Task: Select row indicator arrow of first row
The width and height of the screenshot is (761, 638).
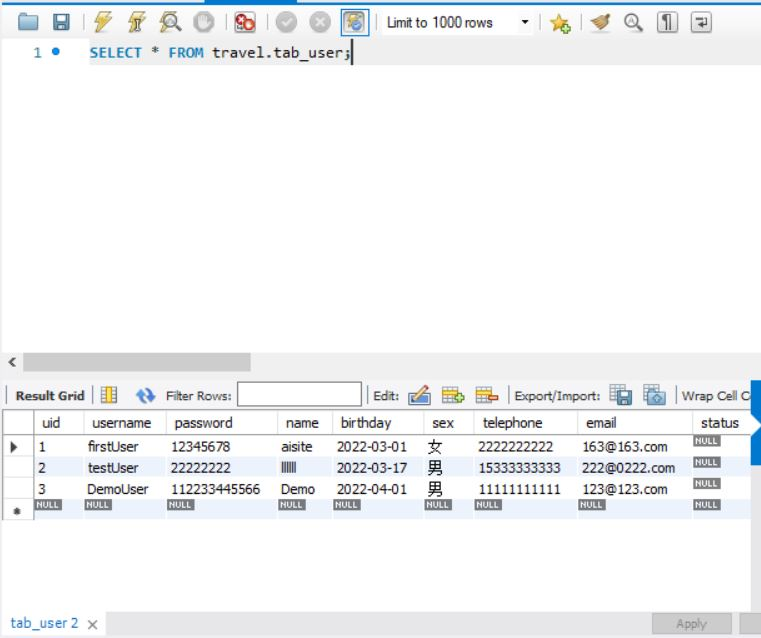Action: [14, 447]
